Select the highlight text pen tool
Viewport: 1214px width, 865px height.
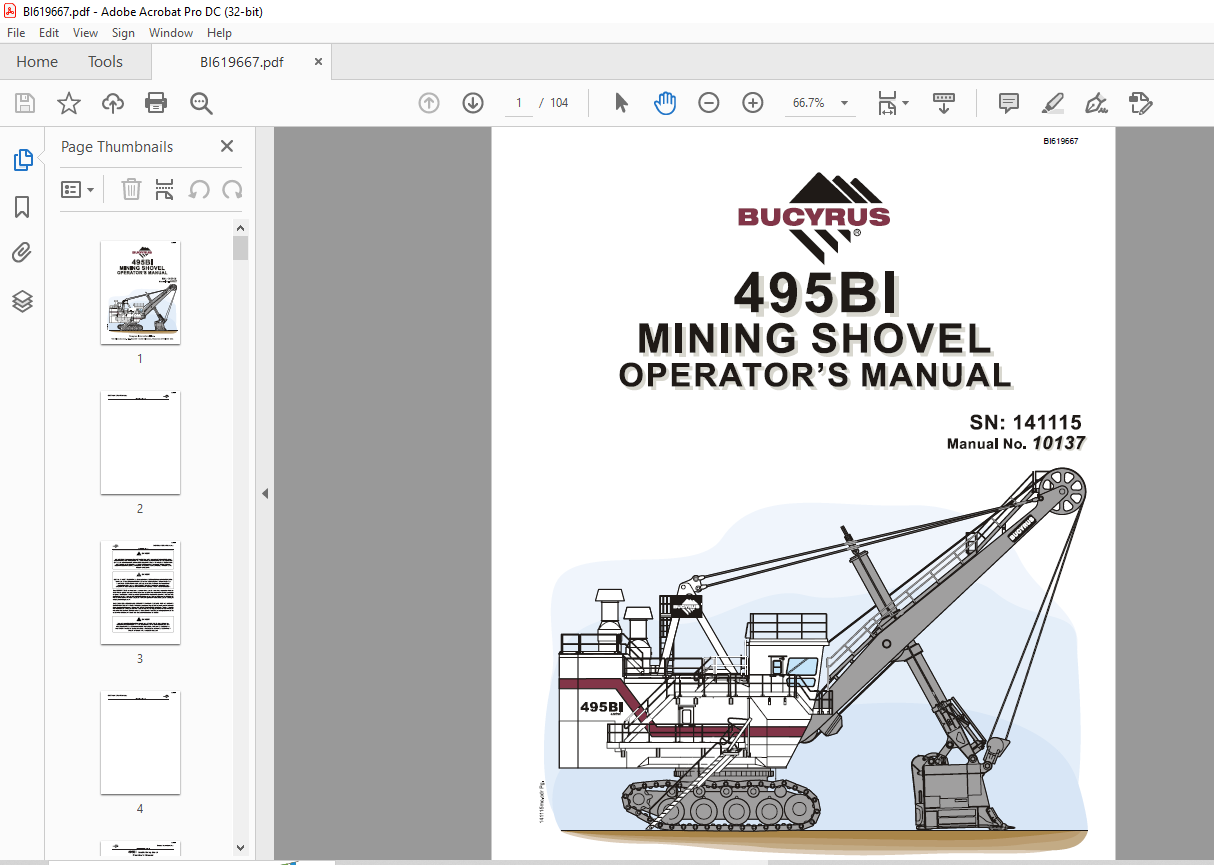point(1052,103)
